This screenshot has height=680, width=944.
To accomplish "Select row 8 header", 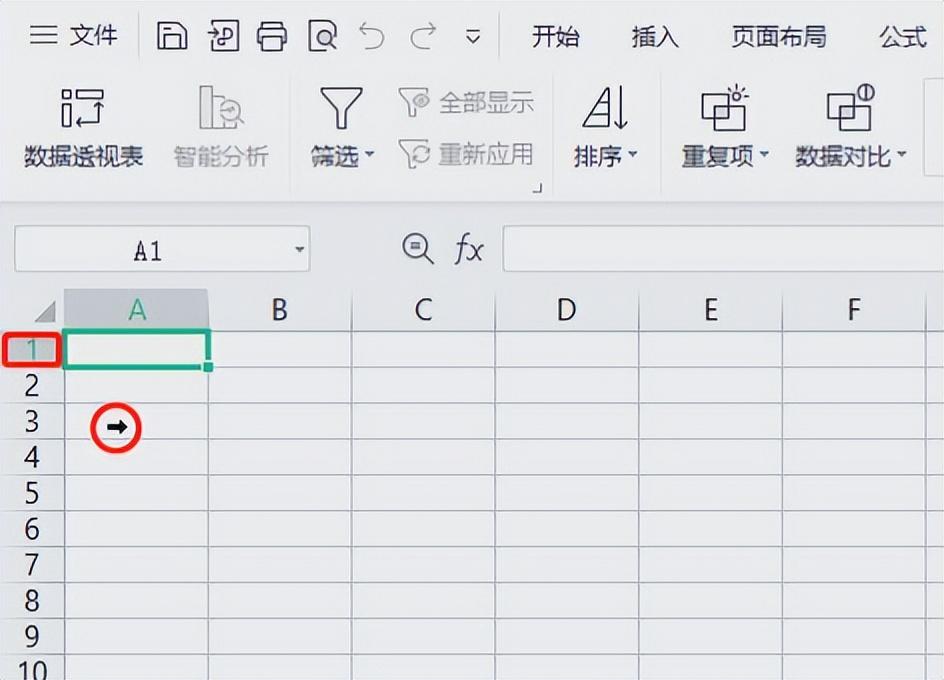I will [x=32, y=600].
